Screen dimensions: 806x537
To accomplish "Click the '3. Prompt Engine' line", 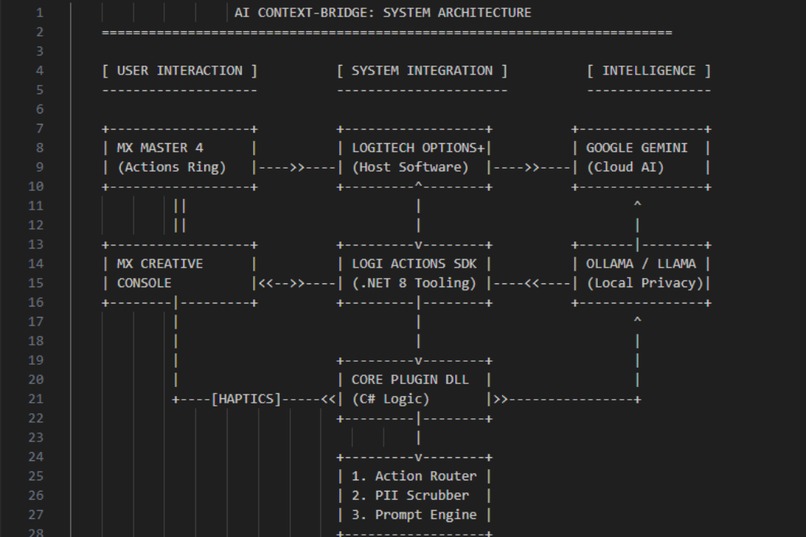I will click(414, 515).
